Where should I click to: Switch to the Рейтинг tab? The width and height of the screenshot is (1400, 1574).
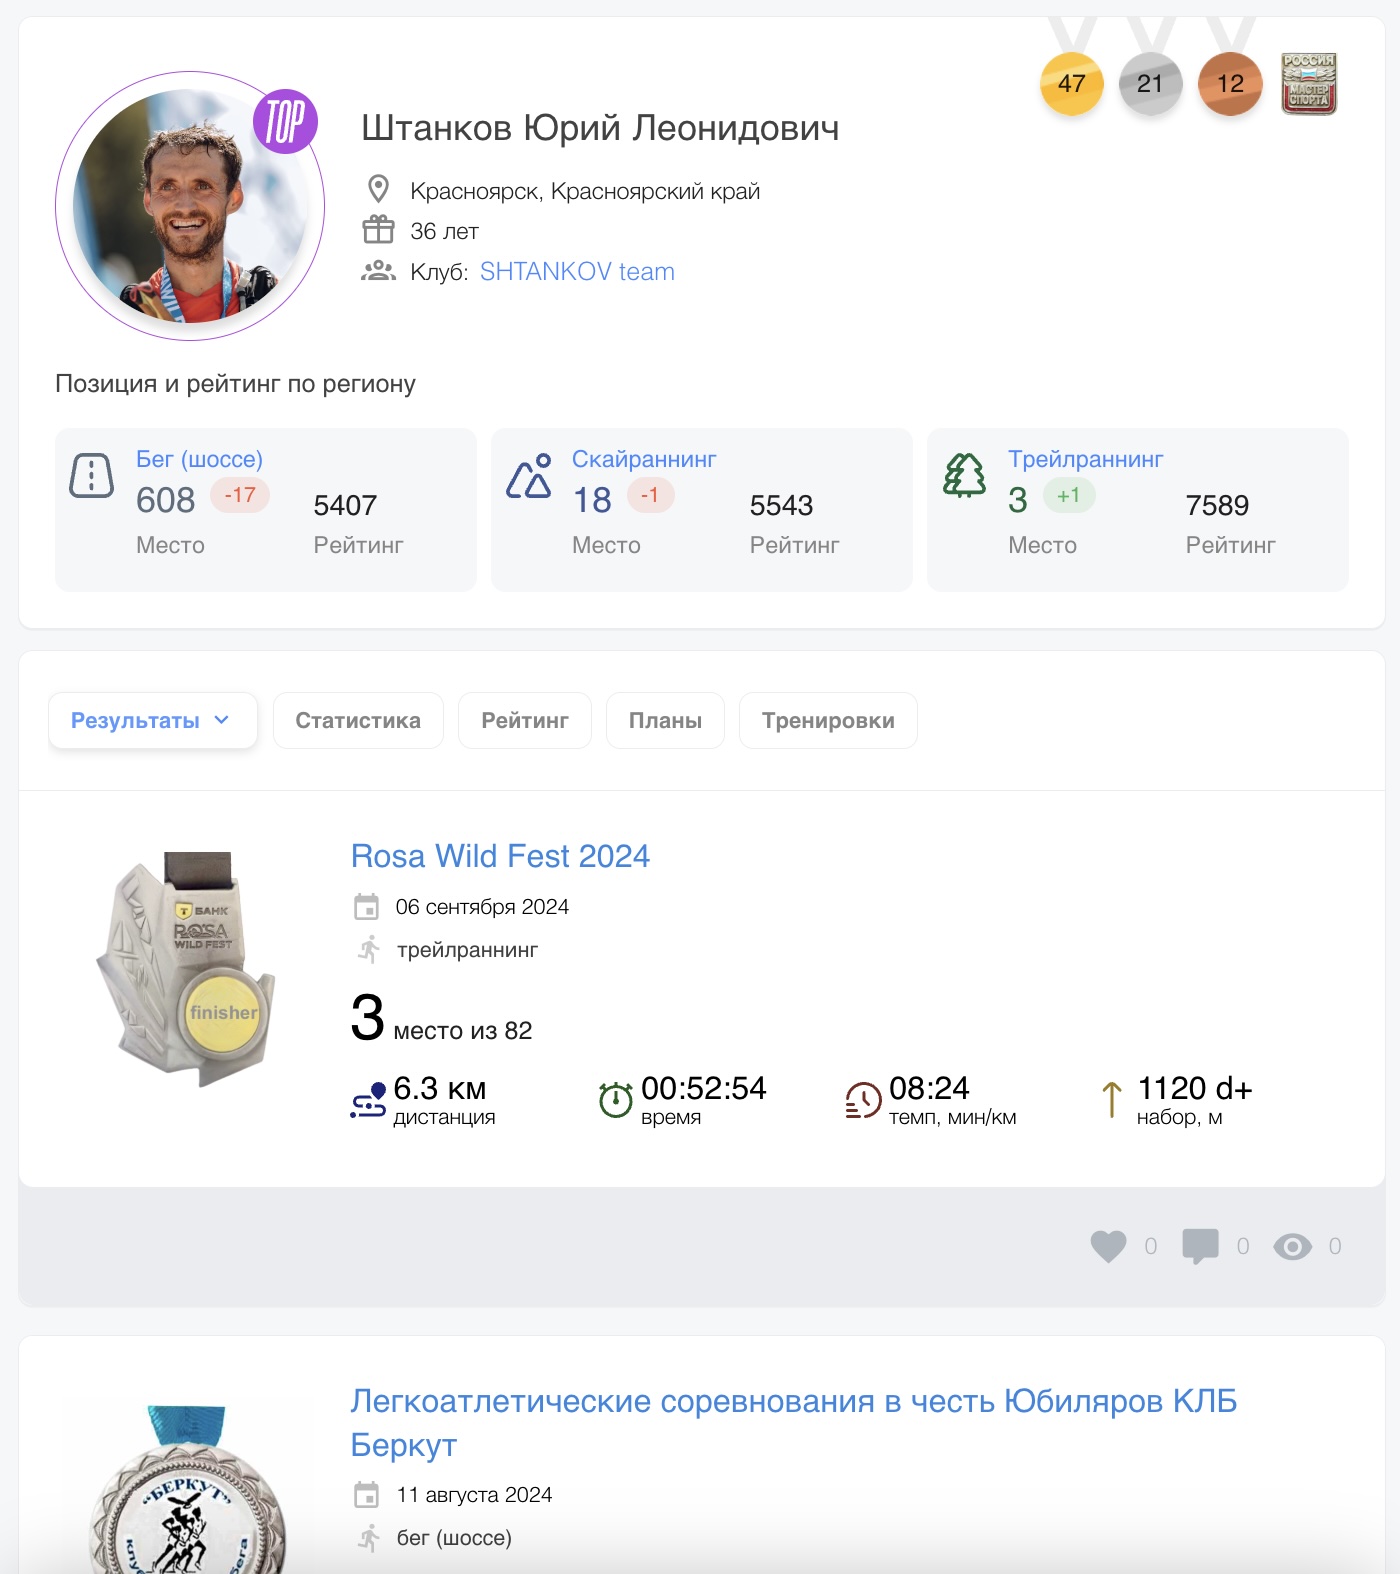[525, 720]
